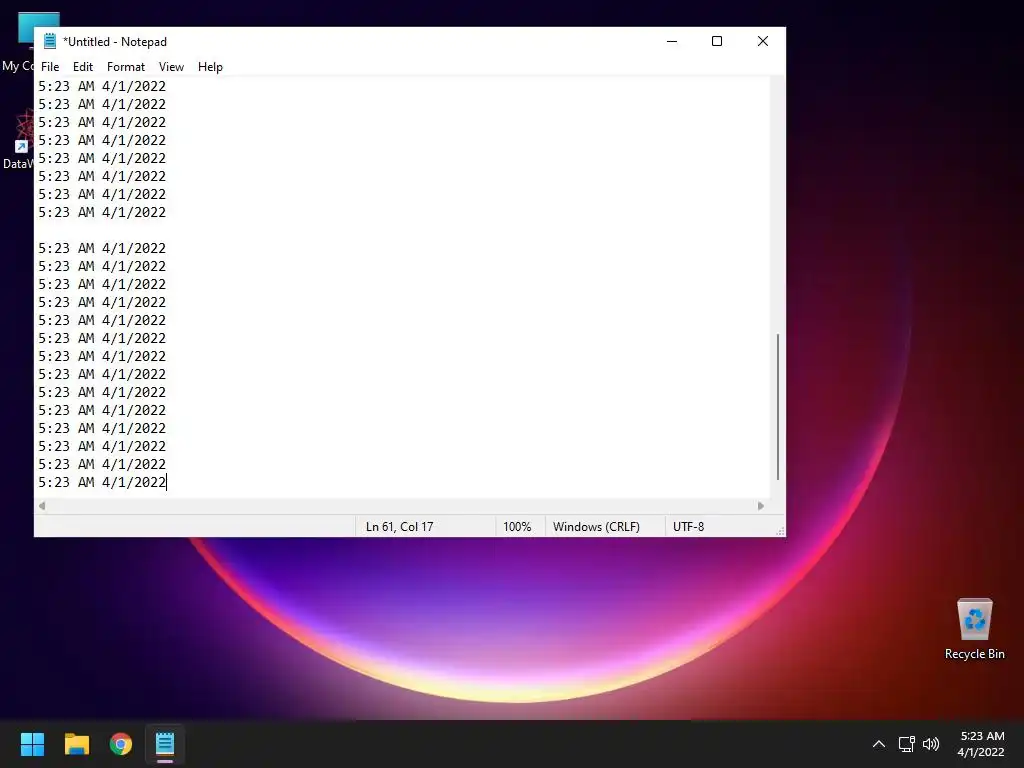Open File Explorer from the taskbar
This screenshot has height=768, width=1024.
[x=76, y=744]
